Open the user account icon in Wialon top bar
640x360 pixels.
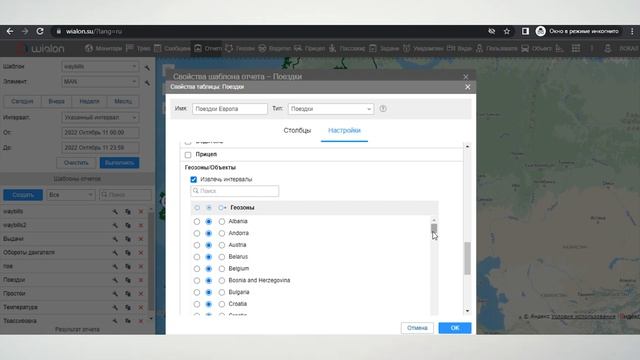tap(608, 49)
